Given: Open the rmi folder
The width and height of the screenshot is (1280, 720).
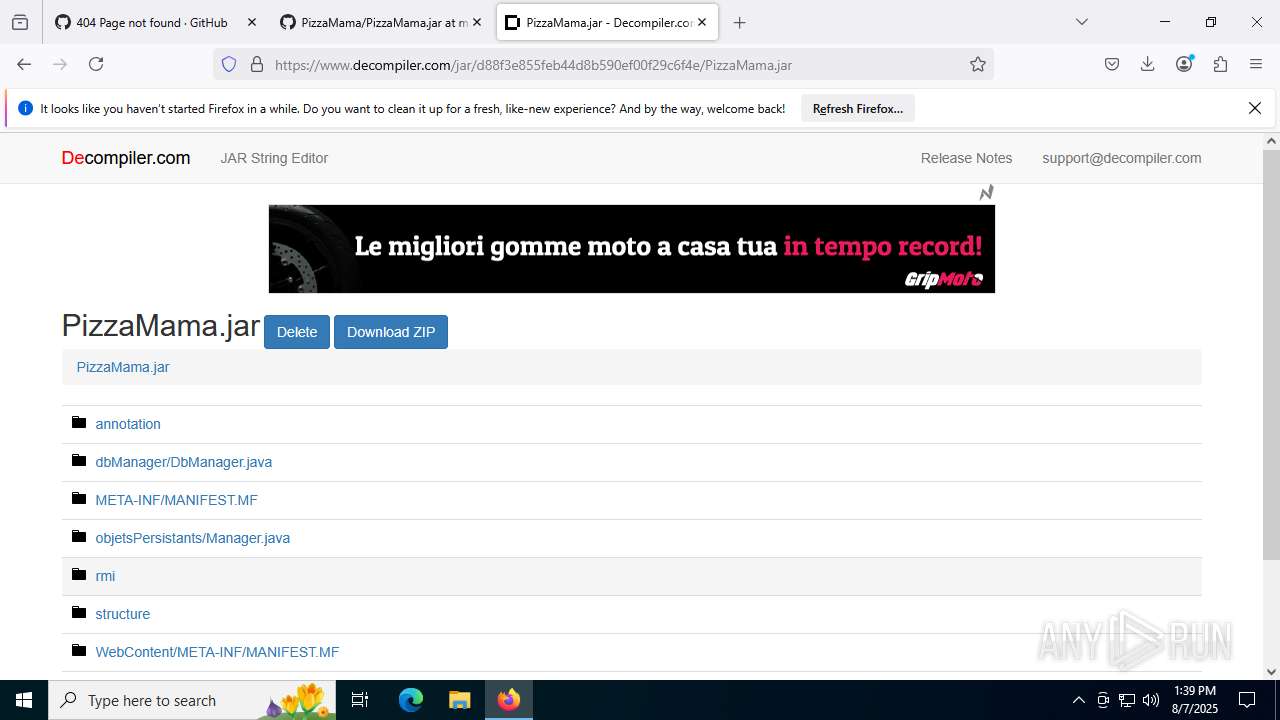Looking at the screenshot, I should click(105, 576).
